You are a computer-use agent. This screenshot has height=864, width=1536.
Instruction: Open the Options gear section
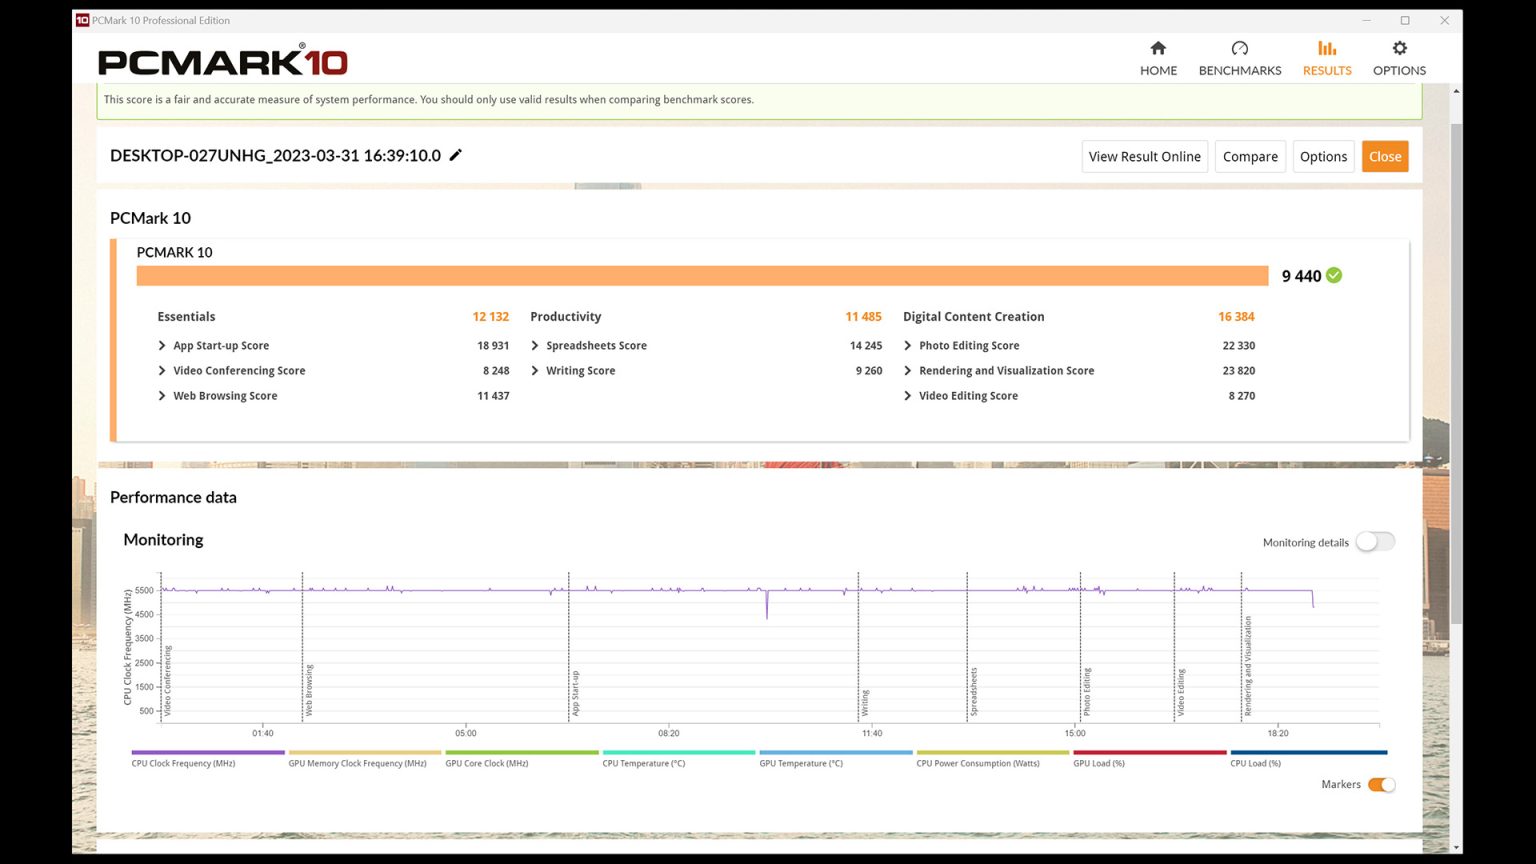(1399, 58)
